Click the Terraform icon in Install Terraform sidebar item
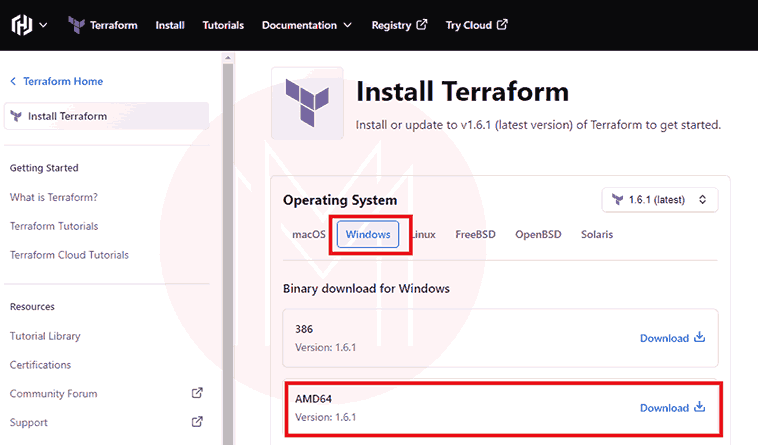 [16, 116]
